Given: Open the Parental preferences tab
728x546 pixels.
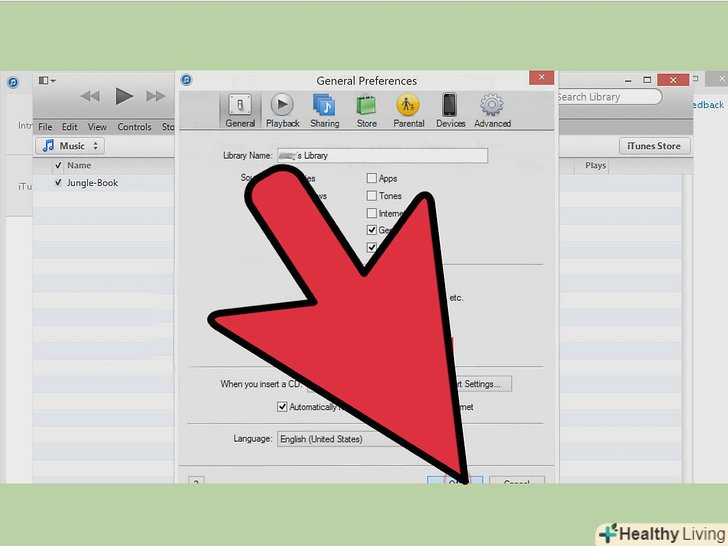Looking at the screenshot, I should coord(409,110).
